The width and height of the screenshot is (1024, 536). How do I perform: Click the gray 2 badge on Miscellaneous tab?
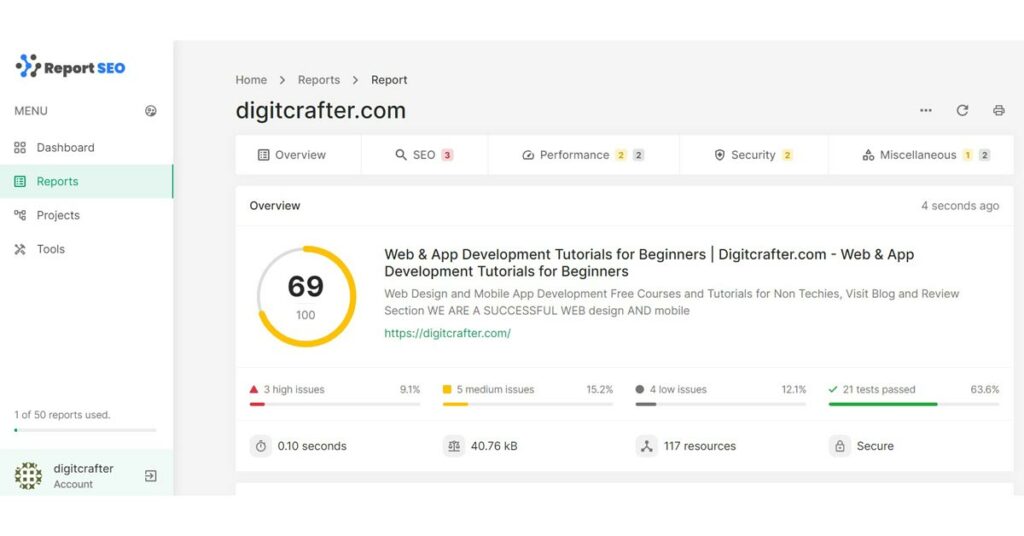click(985, 155)
